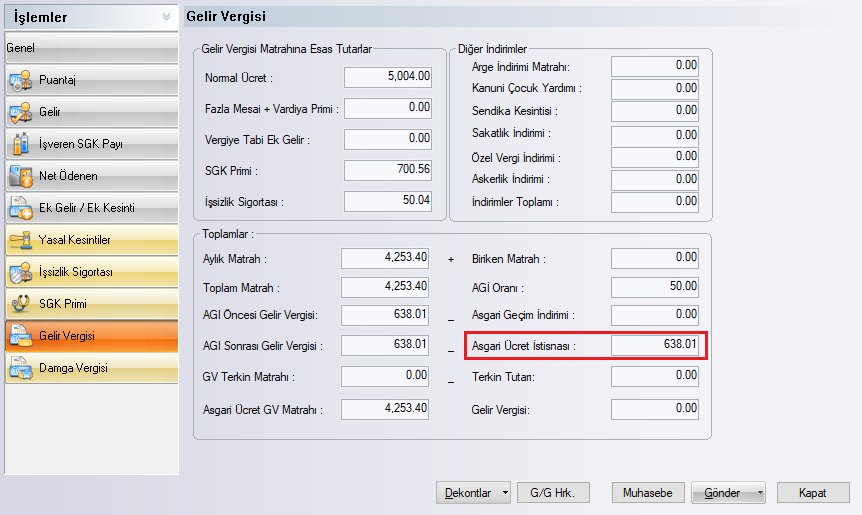This screenshot has height=515, width=862.
Task: Select the Yasal Kesintiler icon
Action: pos(21,240)
